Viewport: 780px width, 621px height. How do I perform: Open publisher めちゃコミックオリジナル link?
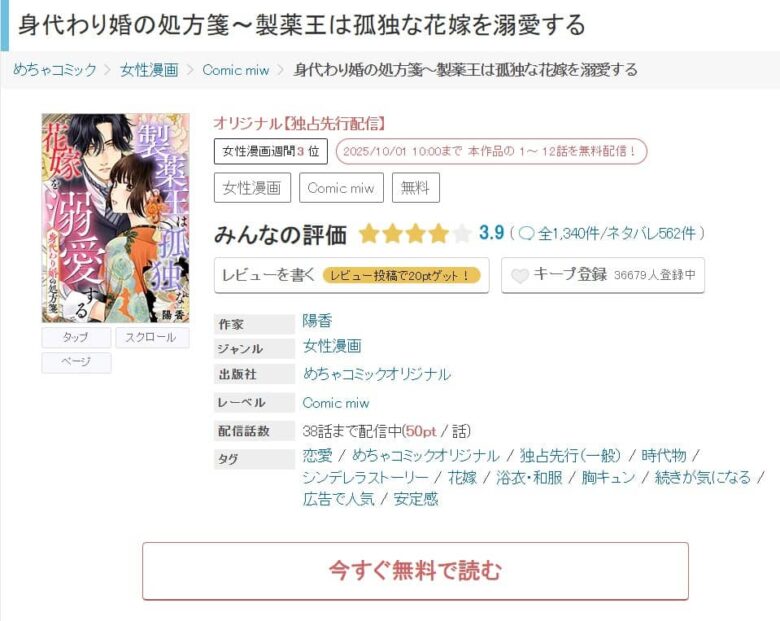point(377,374)
